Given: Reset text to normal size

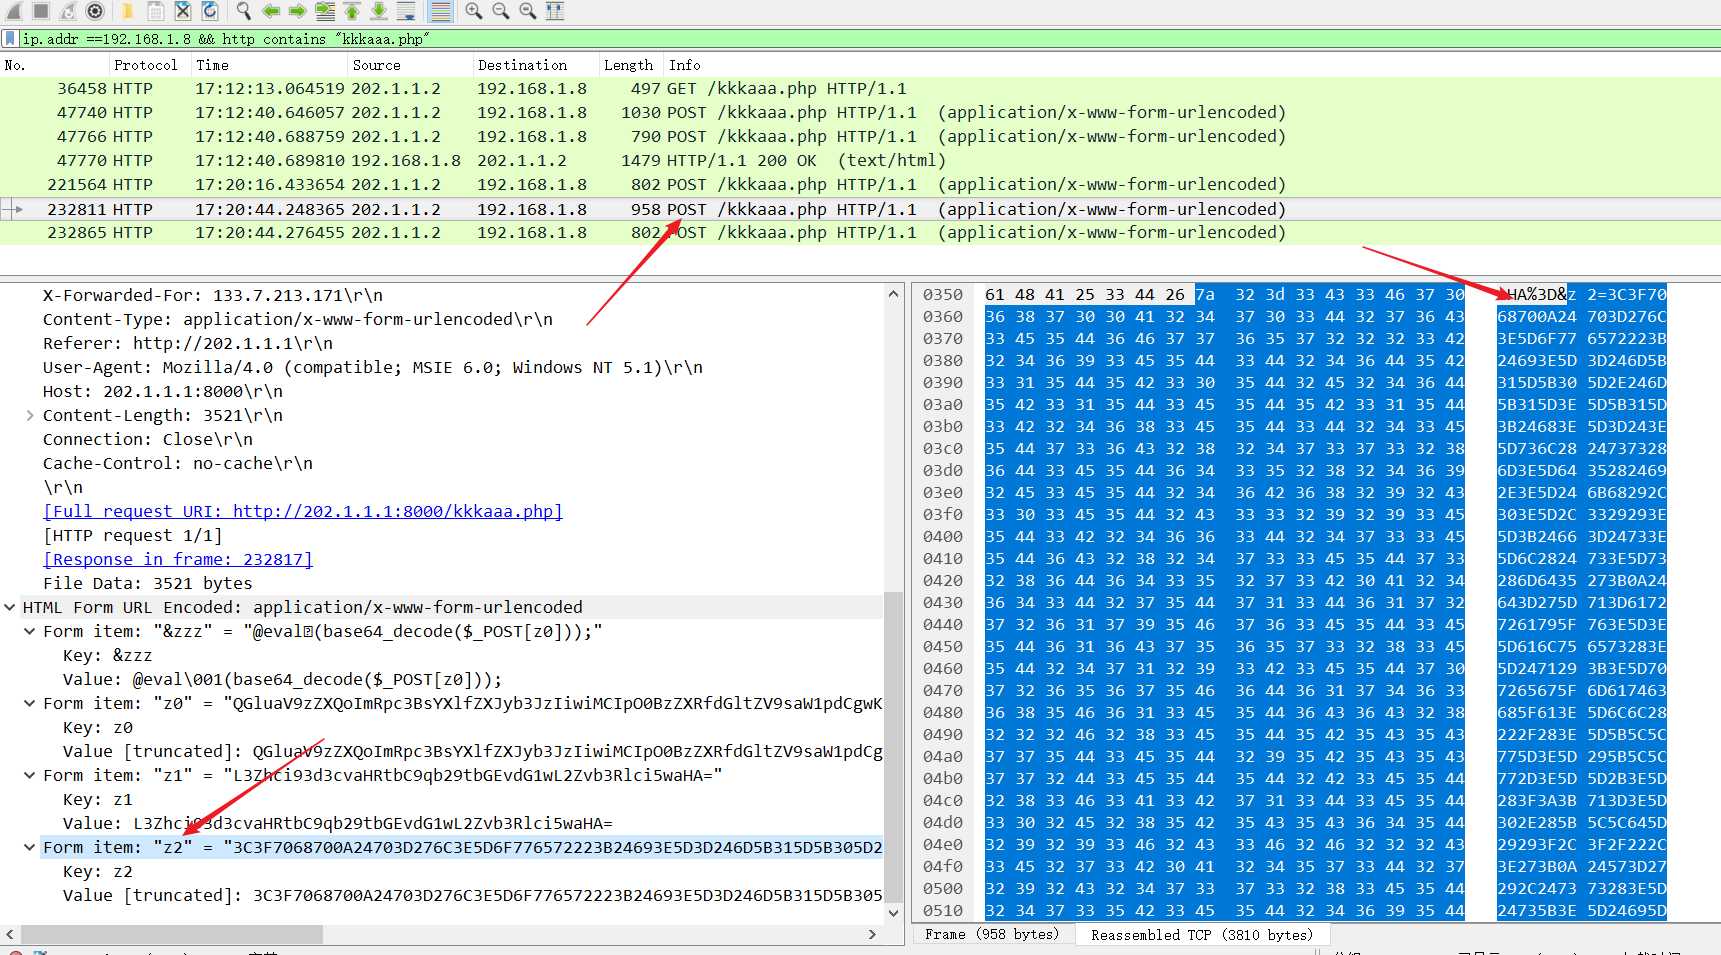Looking at the screenshot, I should 528,11.
